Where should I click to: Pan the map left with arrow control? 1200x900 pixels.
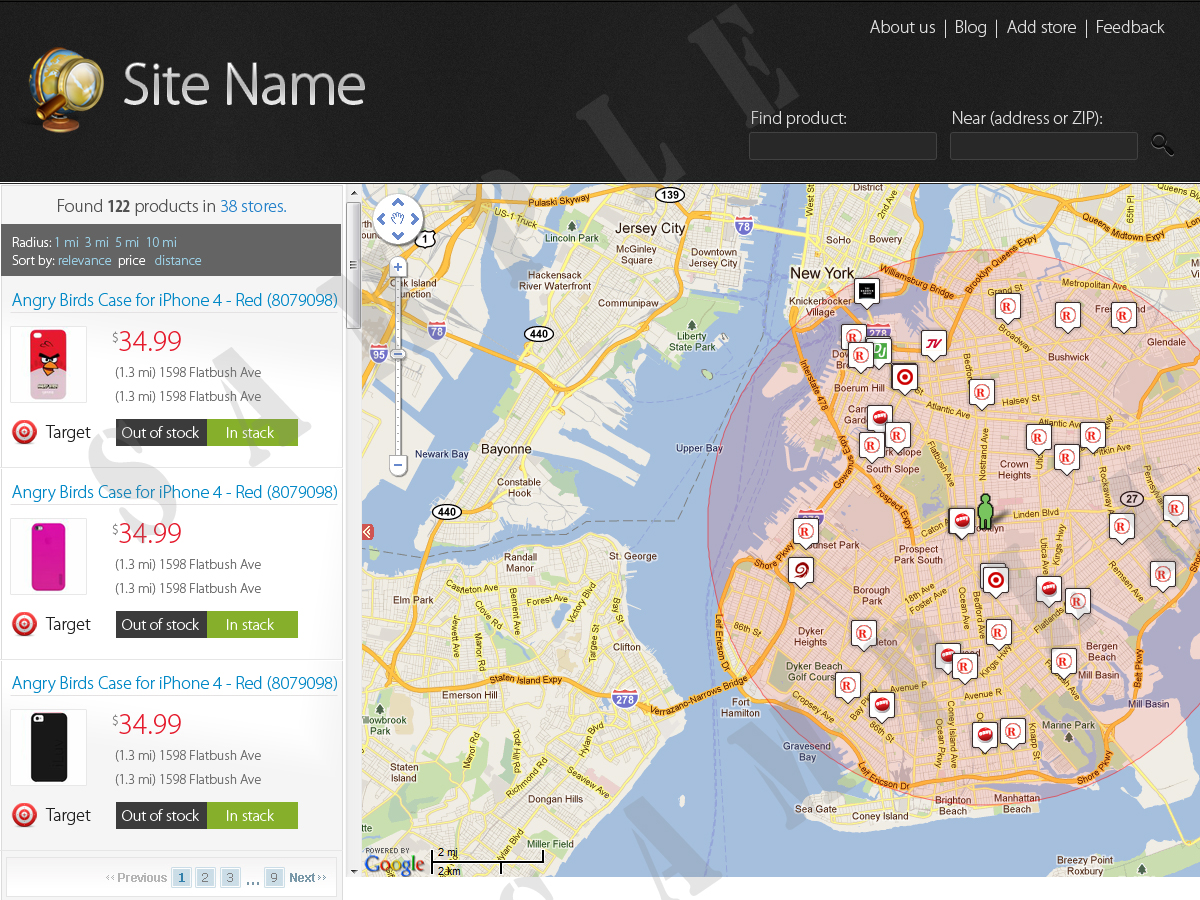click(381, 219)
